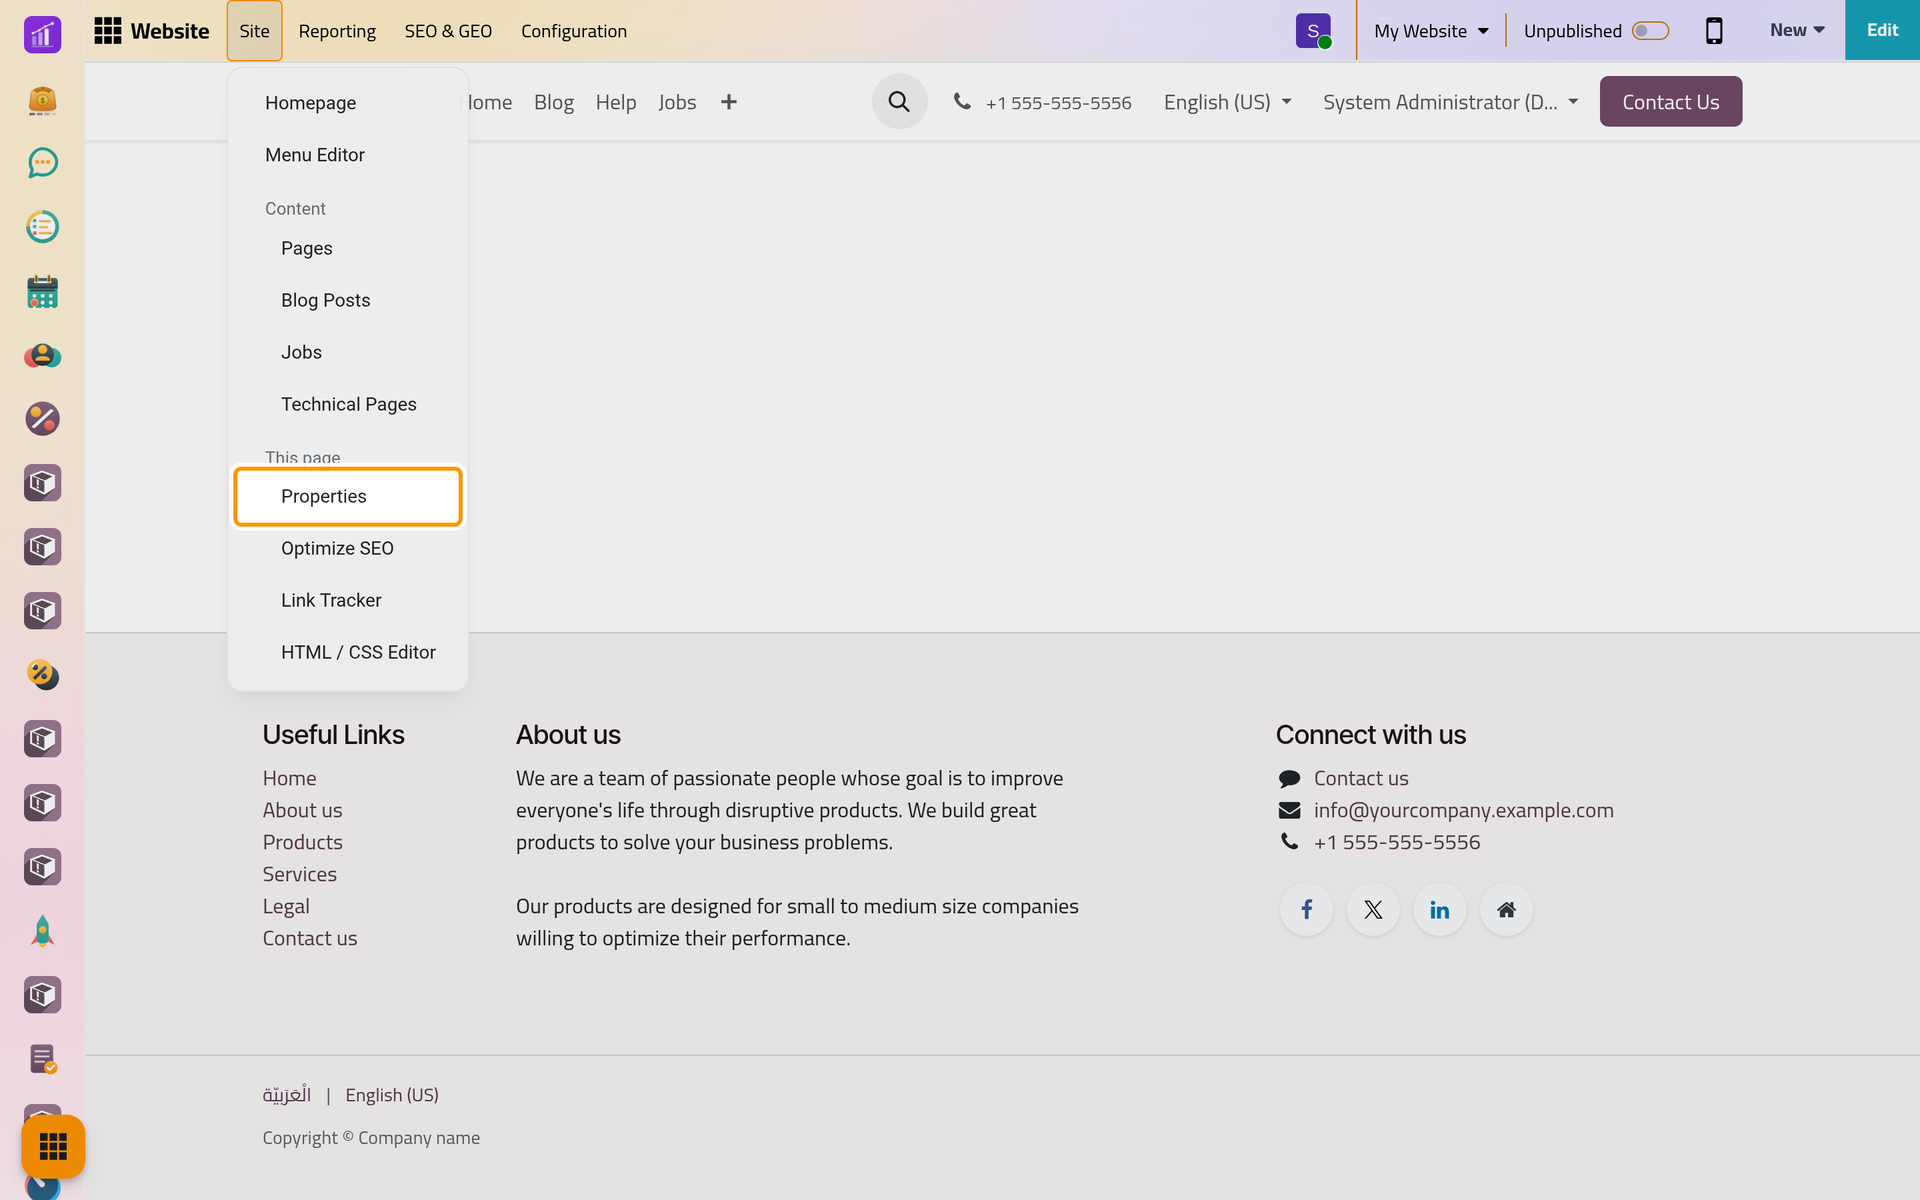This screenshot has height=1200, width=1920.
Task: Open the System Administrator user dropdown
Action: [1450, 102]
